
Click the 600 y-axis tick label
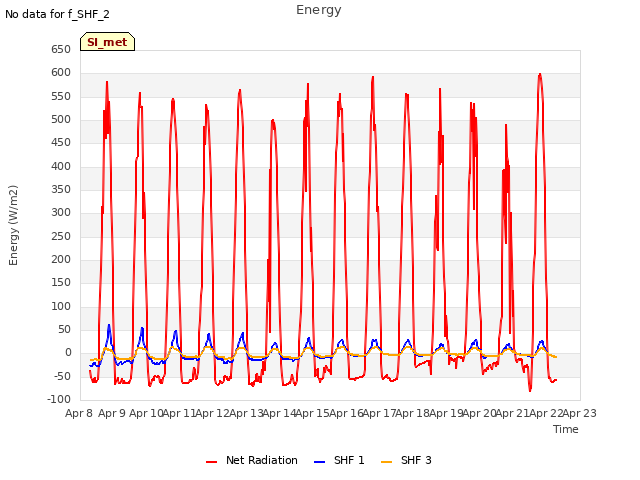tap(61, 73)
